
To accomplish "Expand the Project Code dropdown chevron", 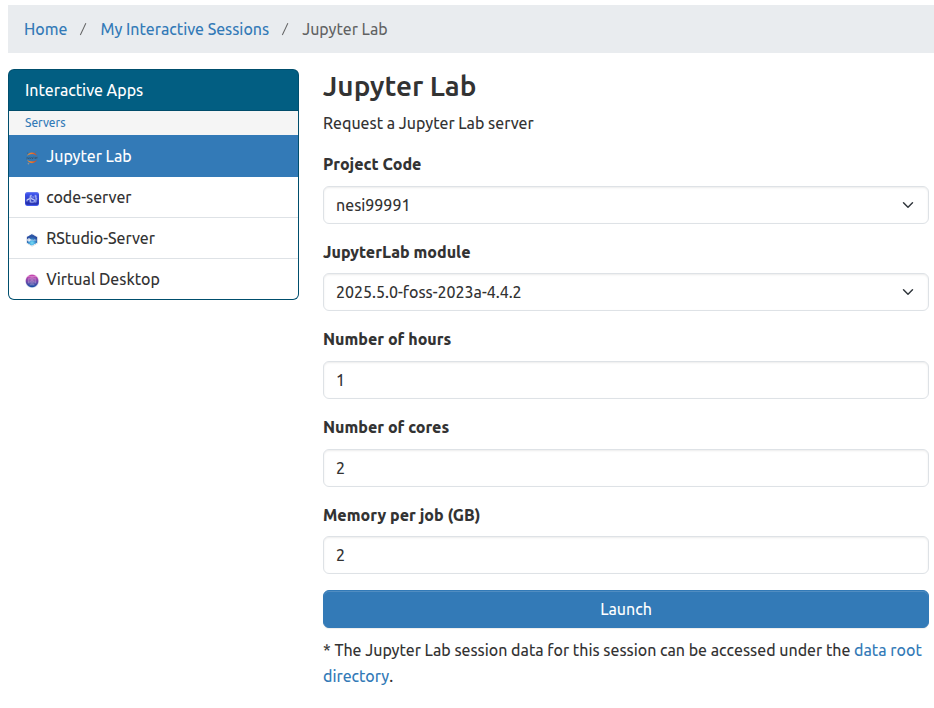I will 907,205.
